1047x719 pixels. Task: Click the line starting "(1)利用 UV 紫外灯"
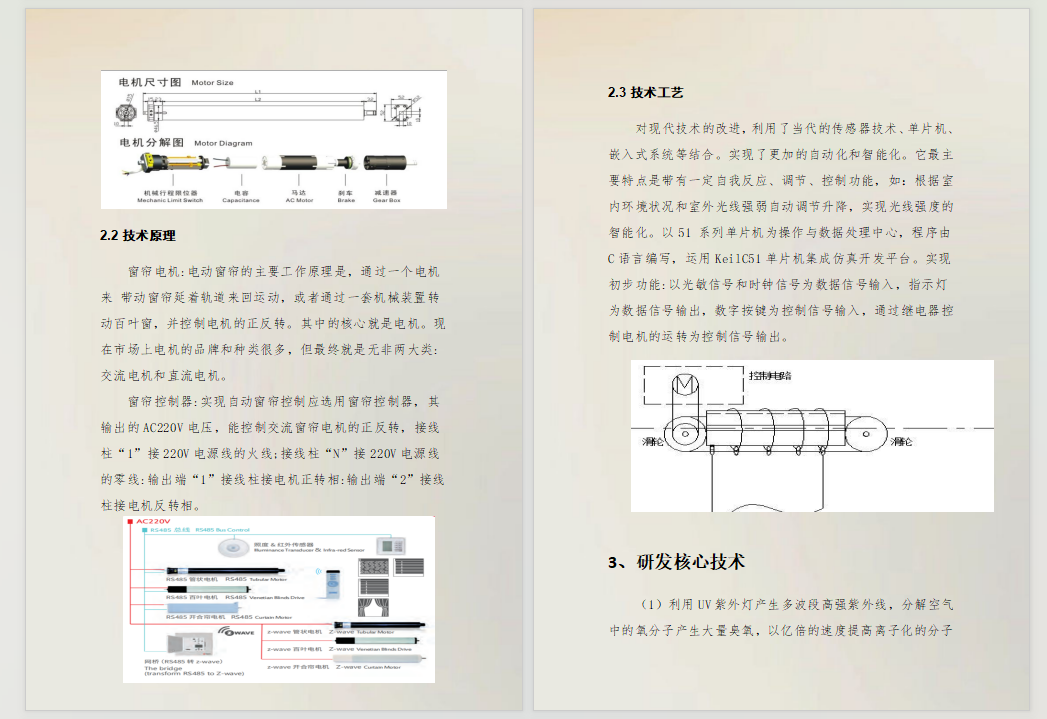pyautogui.click(x=795, y=605)
